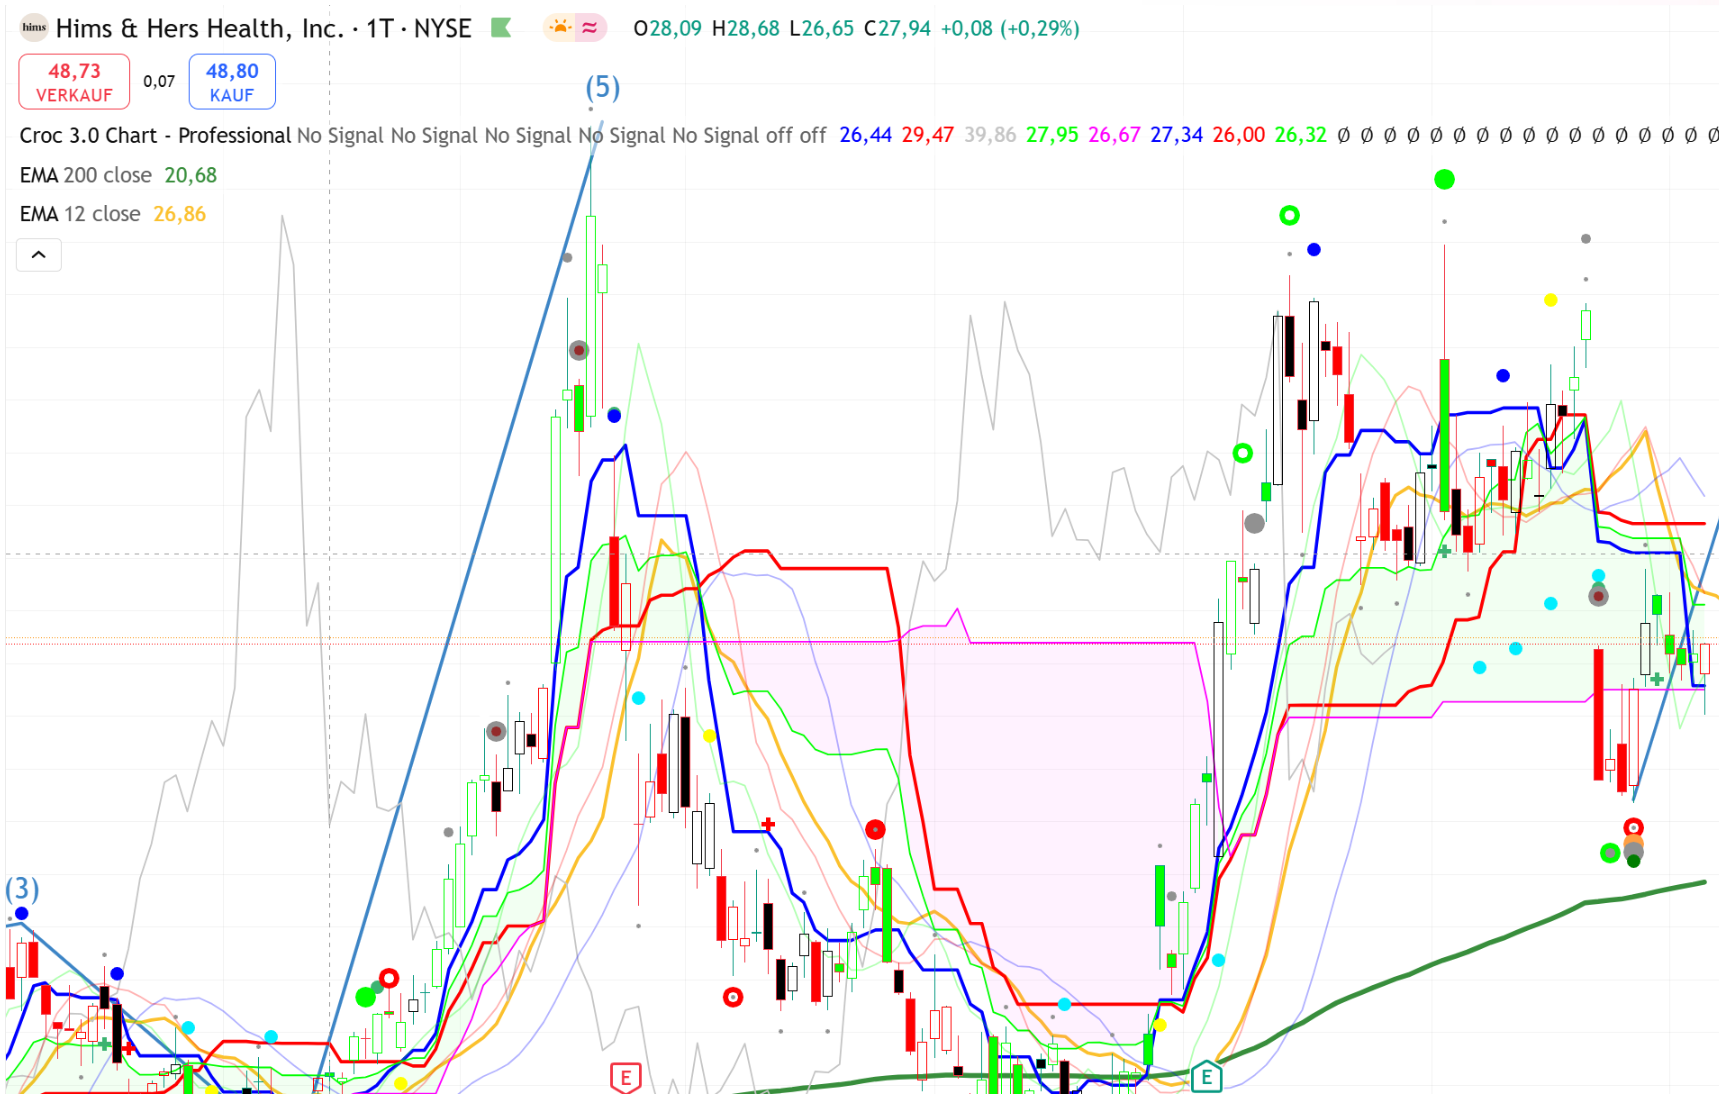This screenshot has height=1111, width=1719.
Task: Click the pink approximate-sign data icon
Action: pos(590,28)
